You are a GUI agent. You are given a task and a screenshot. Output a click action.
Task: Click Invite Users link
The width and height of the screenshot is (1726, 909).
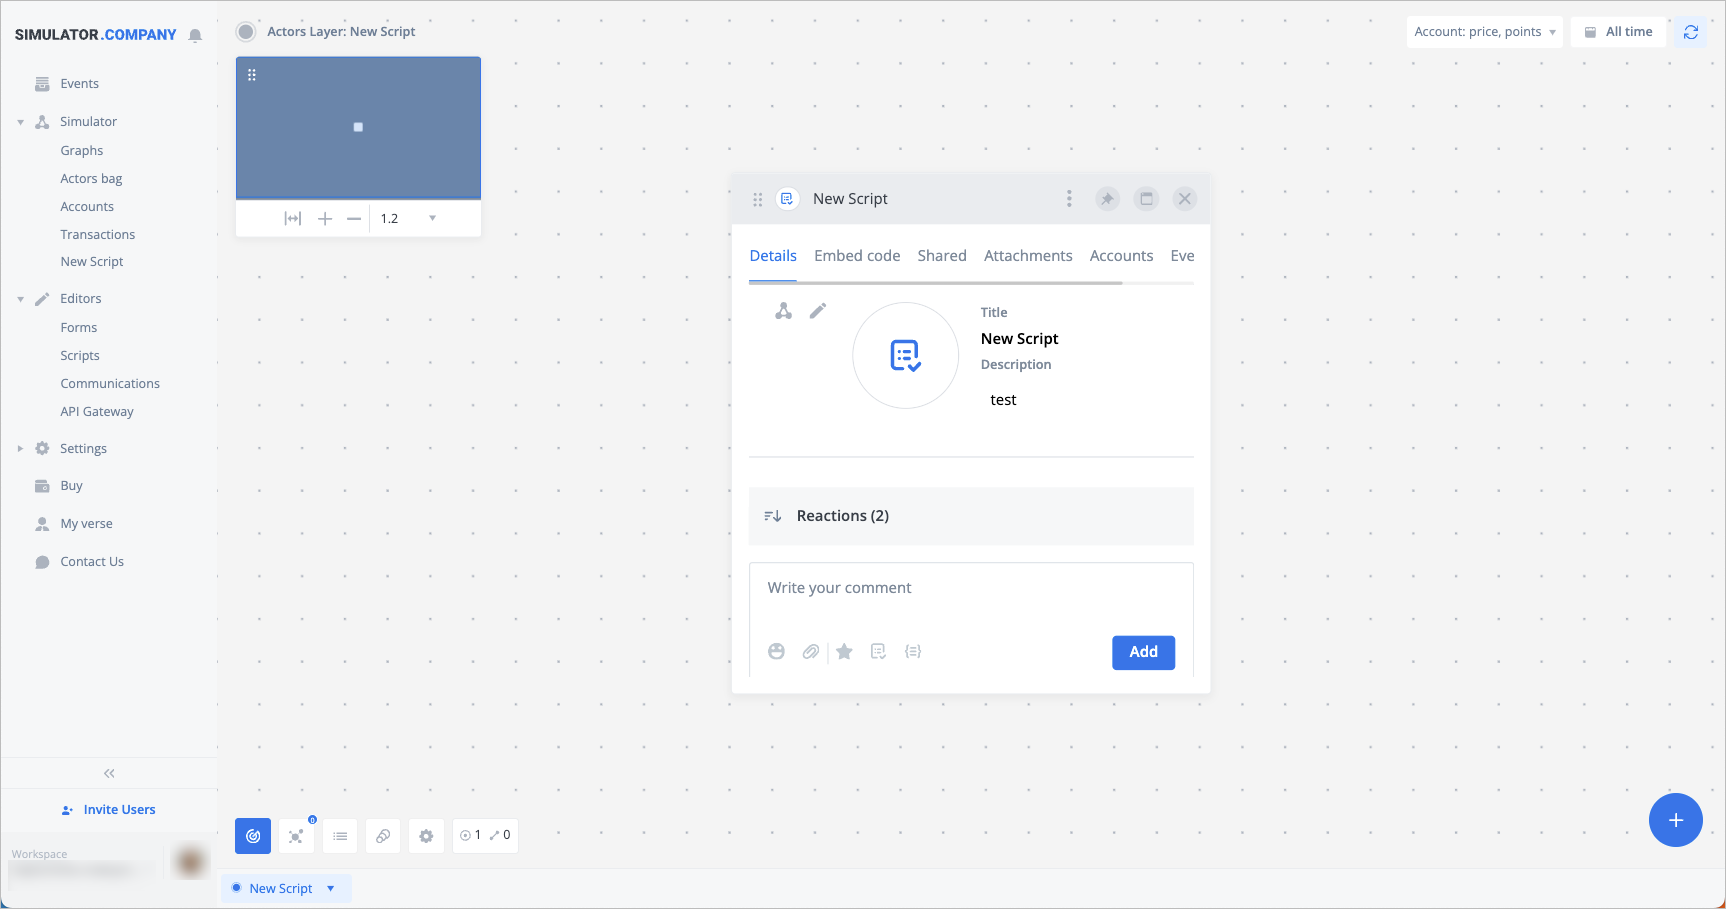click(109, 810)
